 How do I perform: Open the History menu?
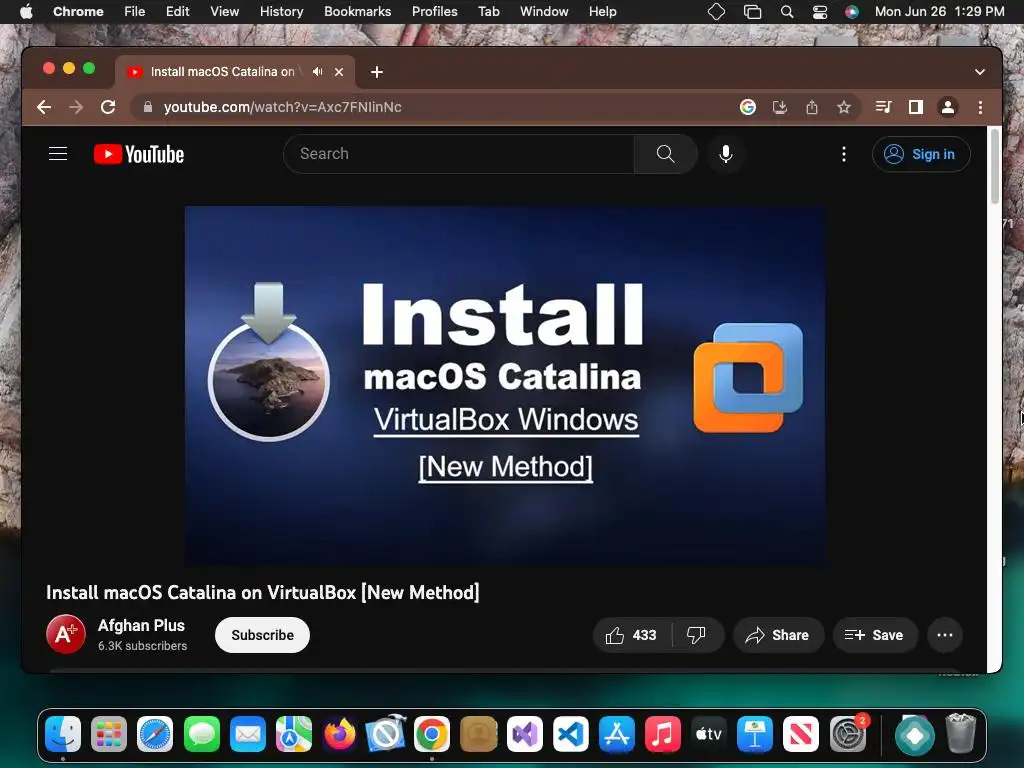(281, 12)
